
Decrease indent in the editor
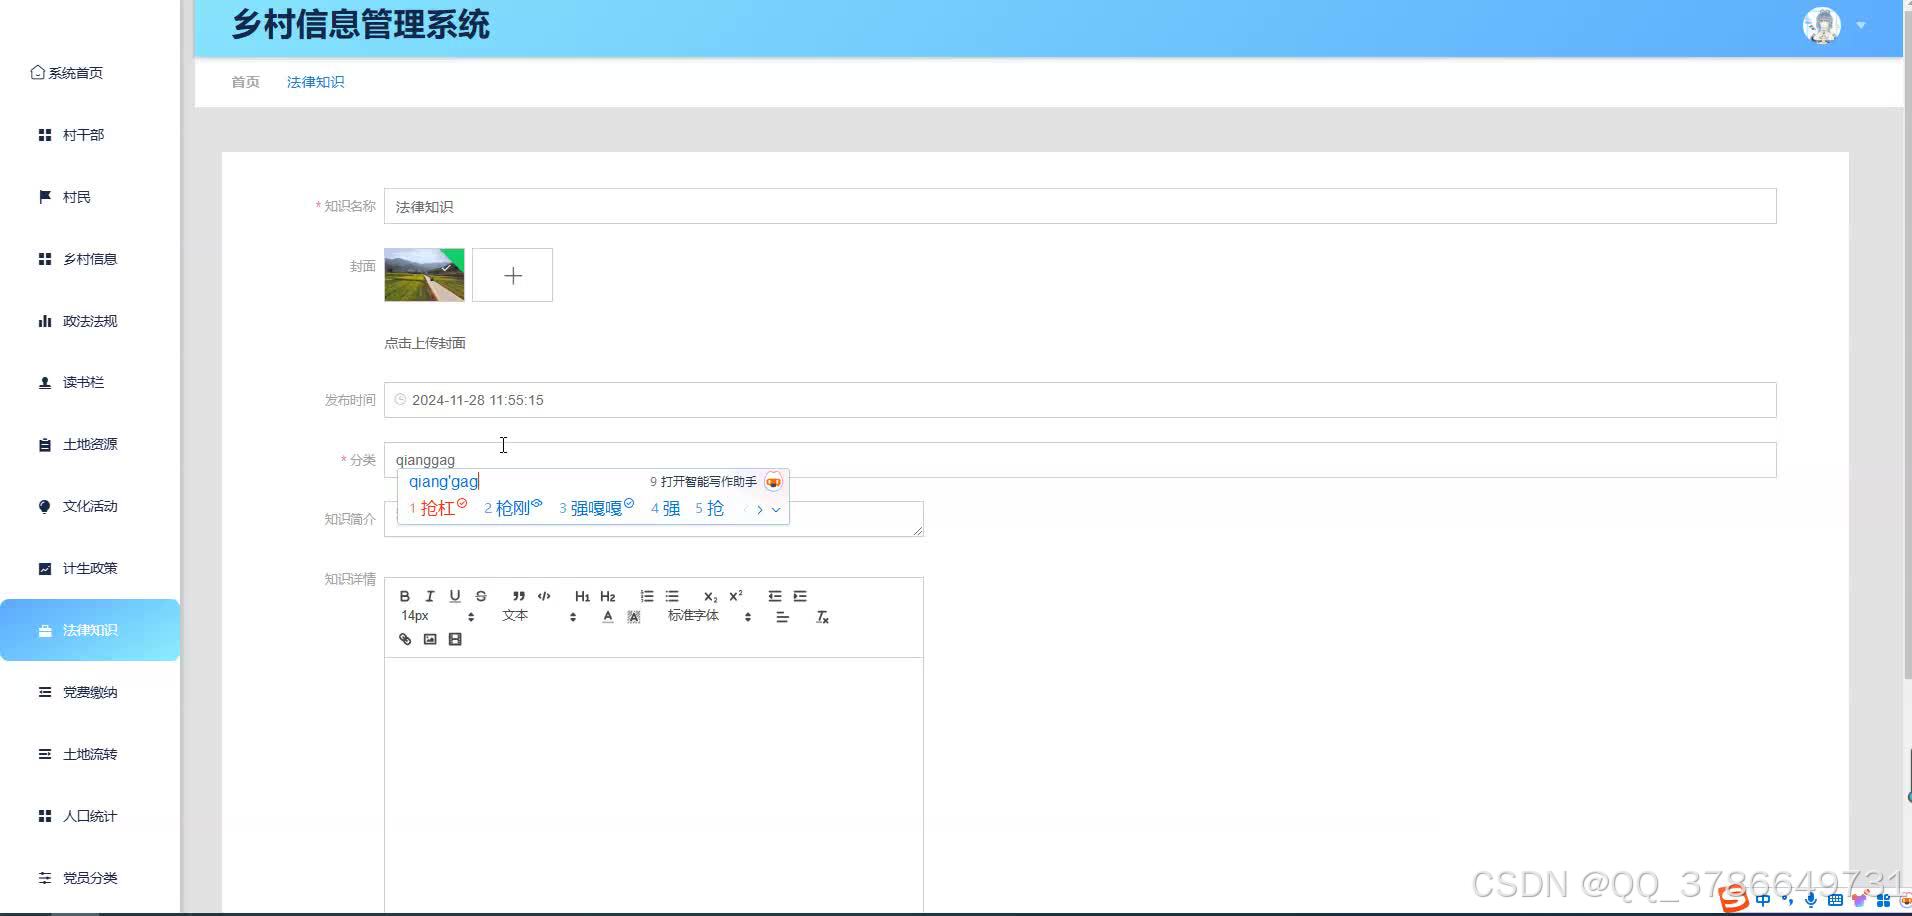pos(775,596)
